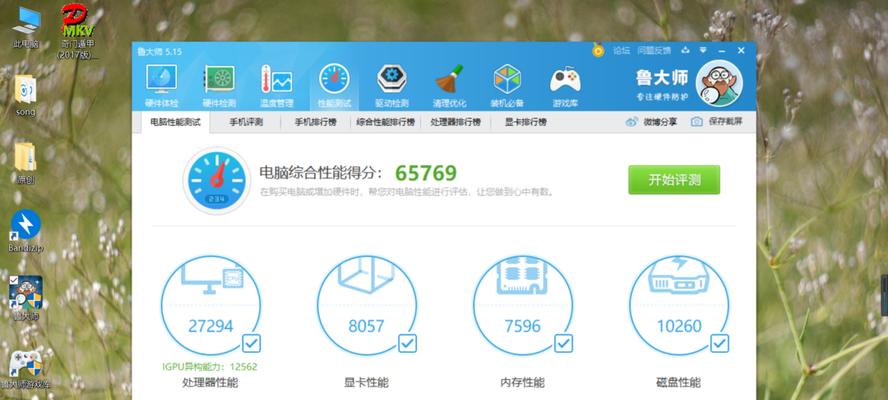Click the large speedometer score icon

pos(217,180)
